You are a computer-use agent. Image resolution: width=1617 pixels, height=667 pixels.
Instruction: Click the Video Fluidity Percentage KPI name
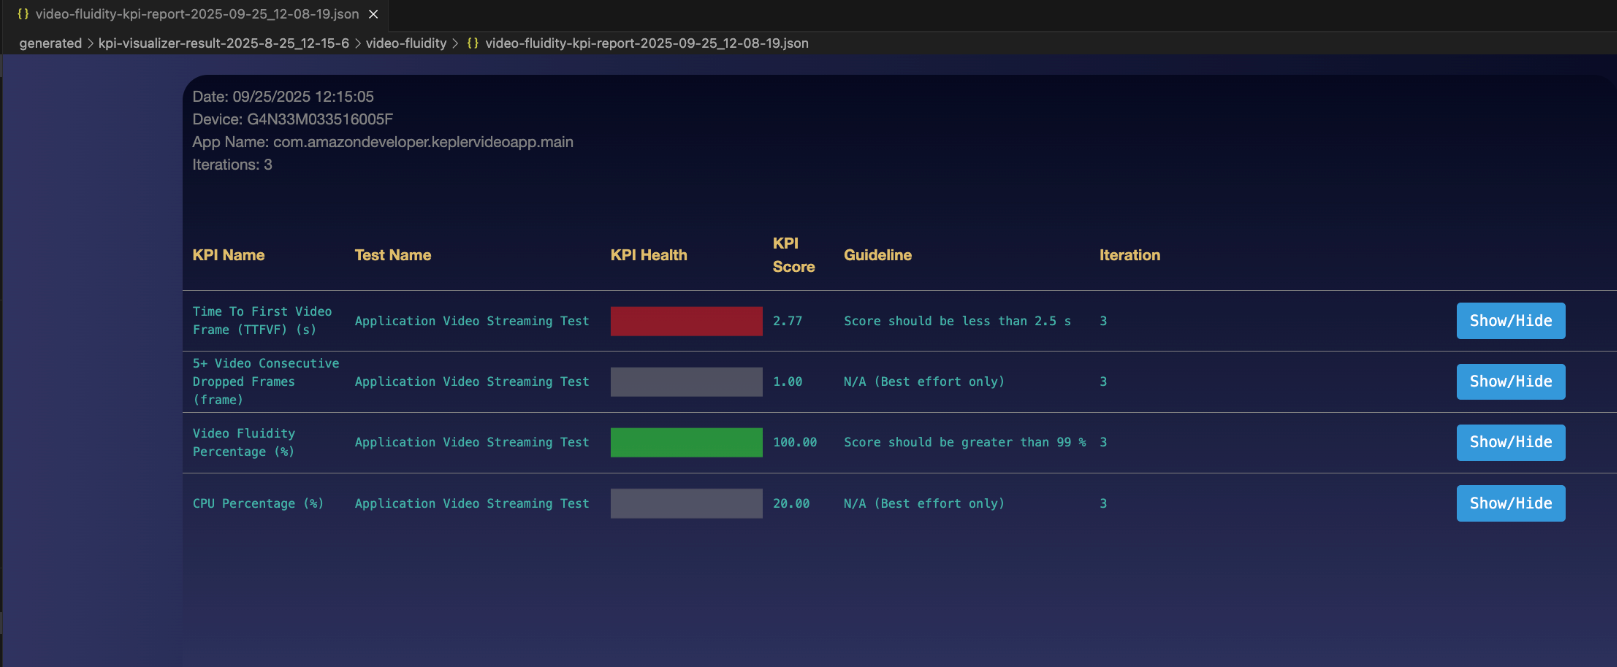243,442
